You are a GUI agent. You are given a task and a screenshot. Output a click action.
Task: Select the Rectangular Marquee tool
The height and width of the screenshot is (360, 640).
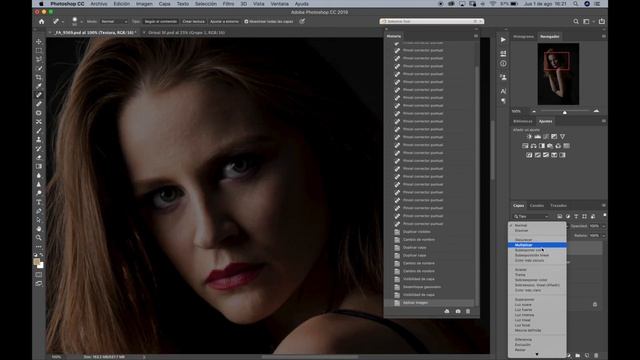point(39,51)
